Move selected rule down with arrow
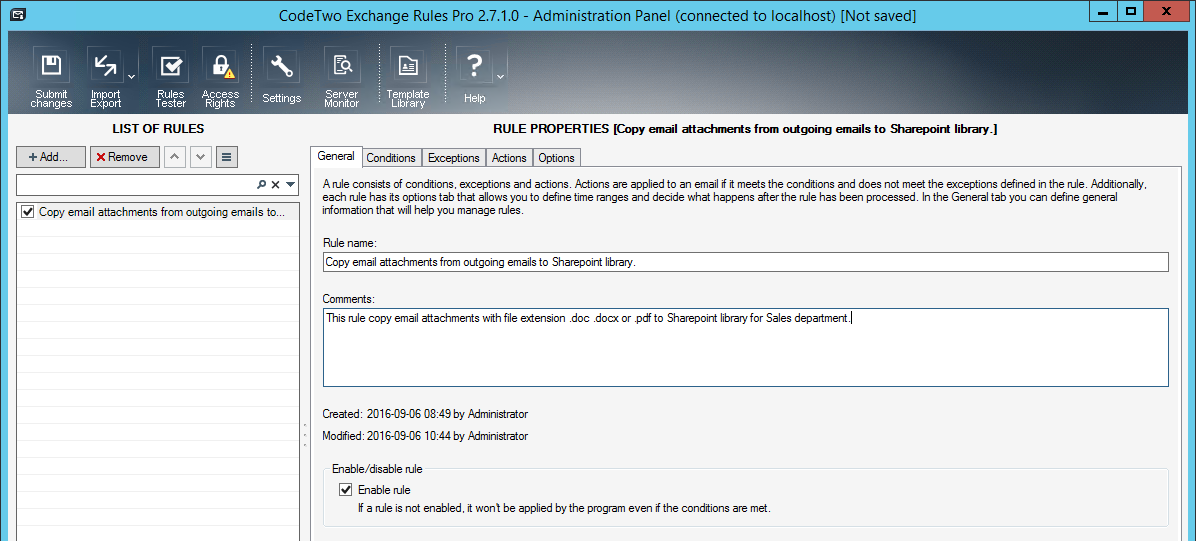The image size is (1196, 541). [x=200, y=156]
